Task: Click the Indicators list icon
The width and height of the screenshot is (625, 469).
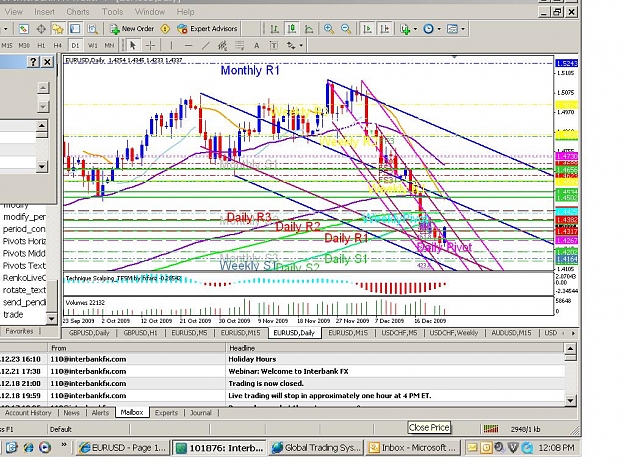Action: click(405, 29)
